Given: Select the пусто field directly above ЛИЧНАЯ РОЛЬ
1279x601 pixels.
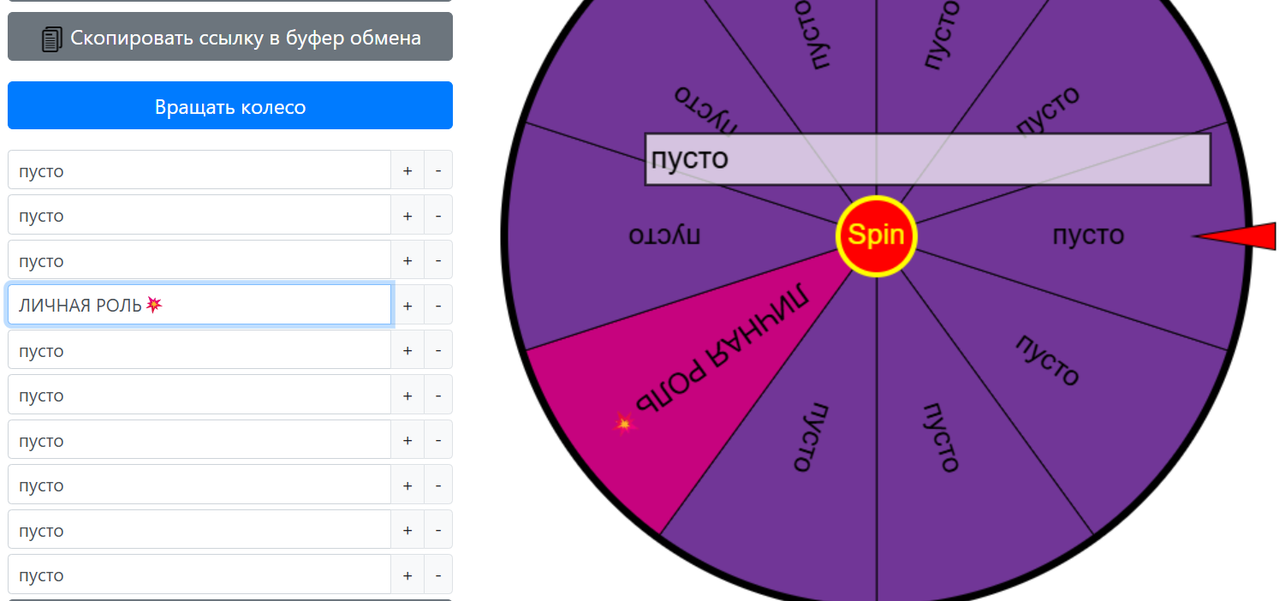Looking at the screenshot, I should [199, 260].
